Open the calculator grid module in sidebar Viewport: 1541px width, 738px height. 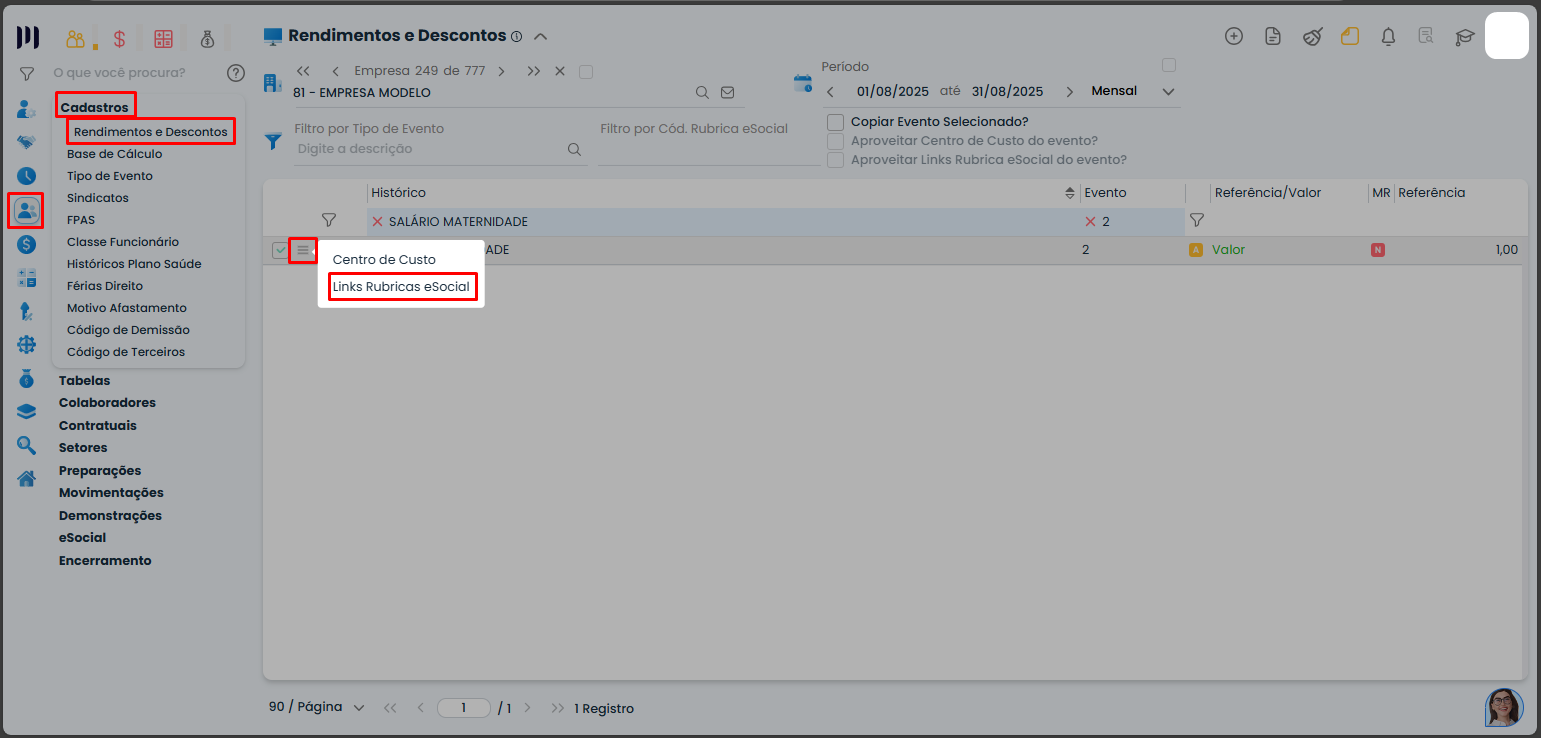pyautogui.click(x=27, y=278)
